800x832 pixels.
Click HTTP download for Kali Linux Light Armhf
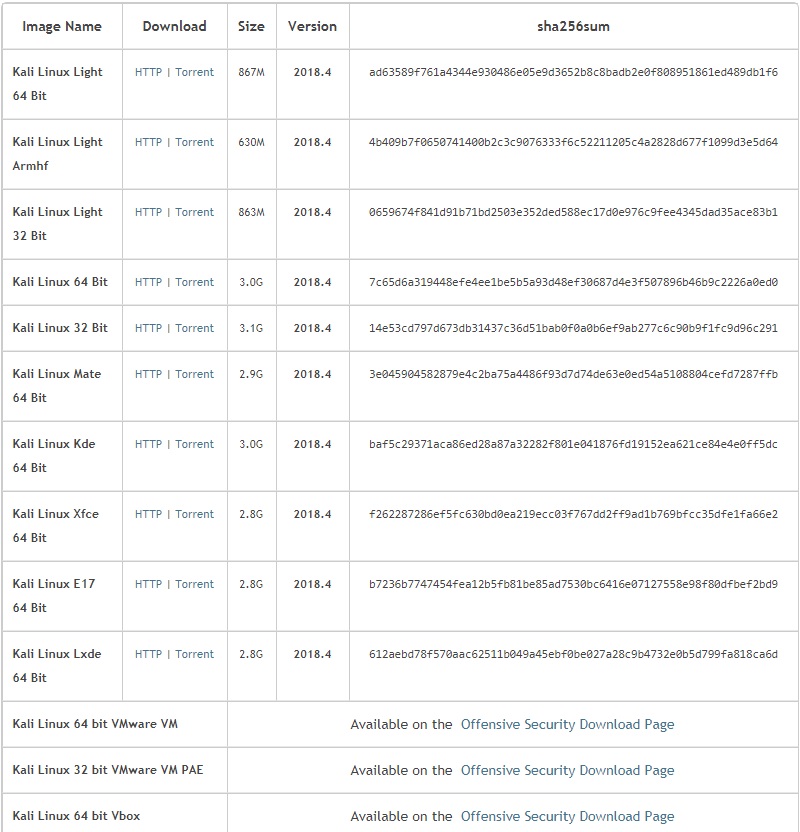pos(148,142)
